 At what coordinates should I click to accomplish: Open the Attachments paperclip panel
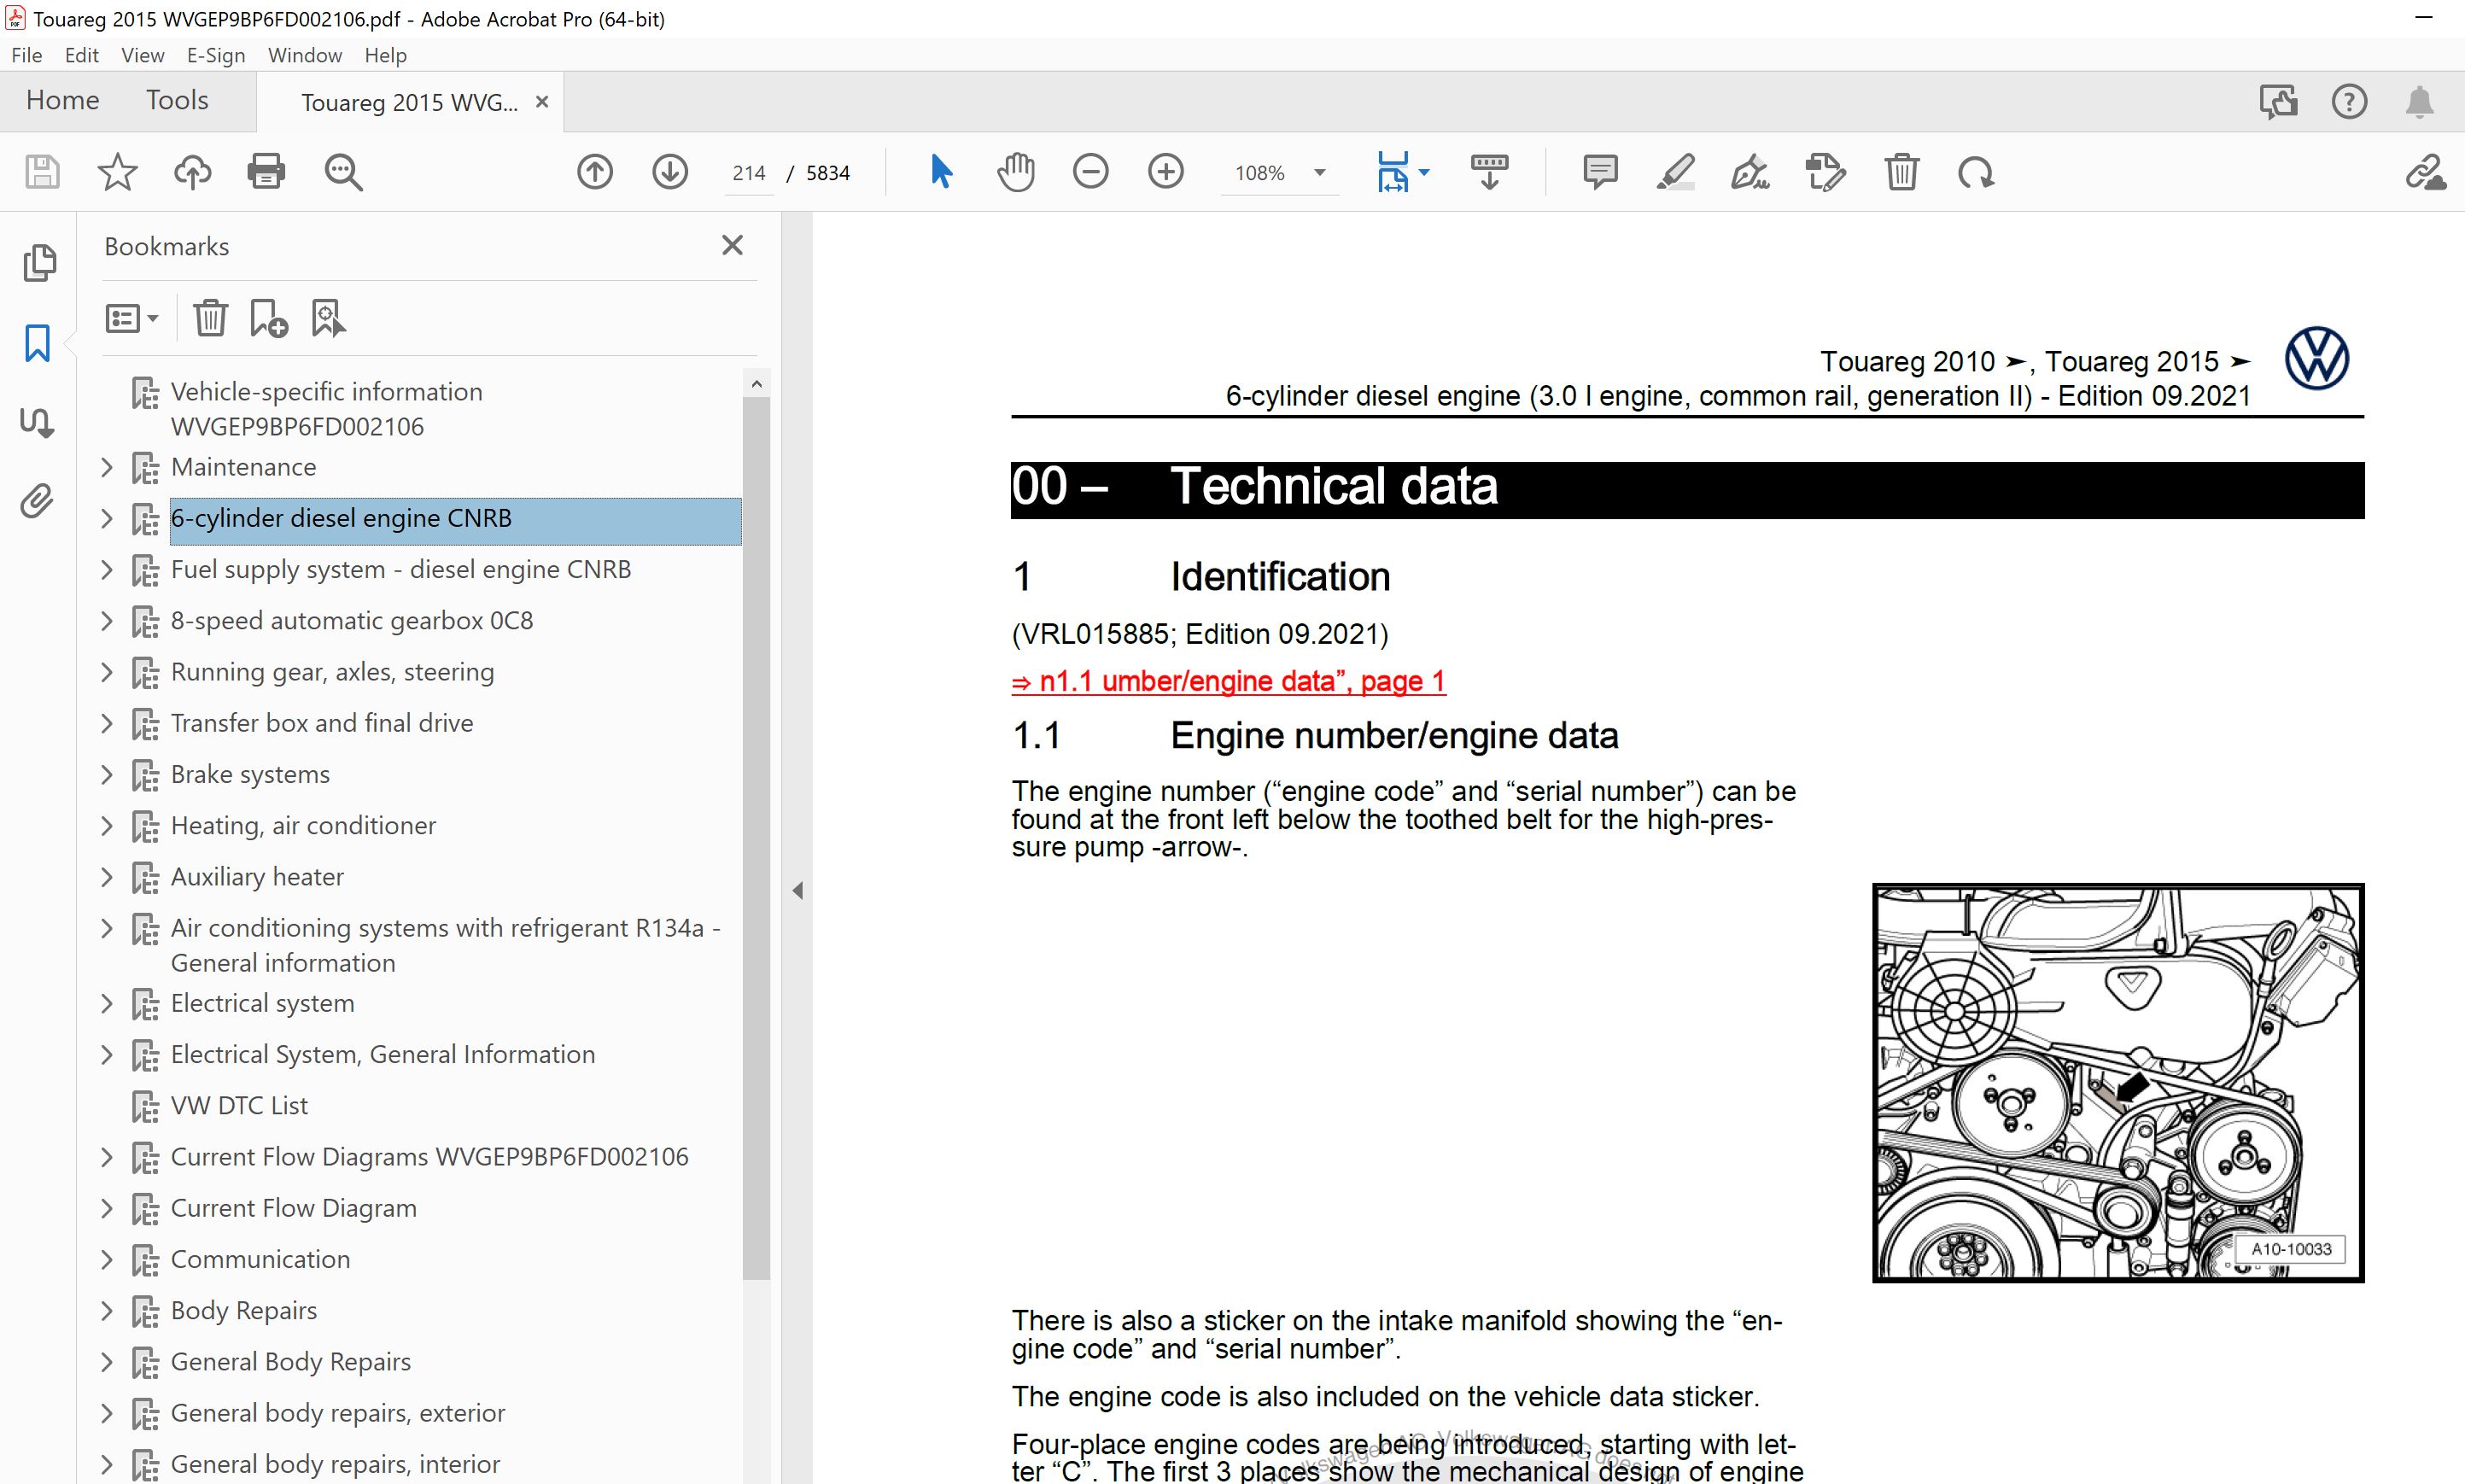[x=37, y=501]
